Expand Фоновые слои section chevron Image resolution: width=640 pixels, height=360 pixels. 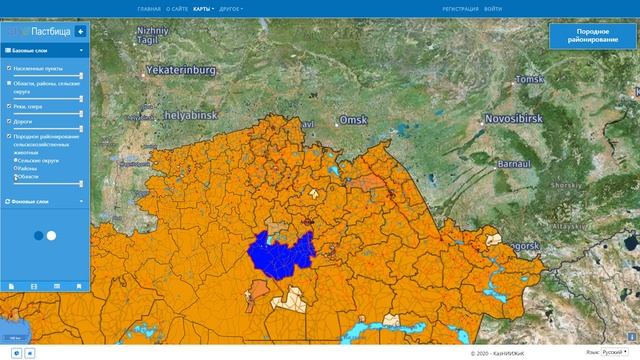[x=81, y=202]
